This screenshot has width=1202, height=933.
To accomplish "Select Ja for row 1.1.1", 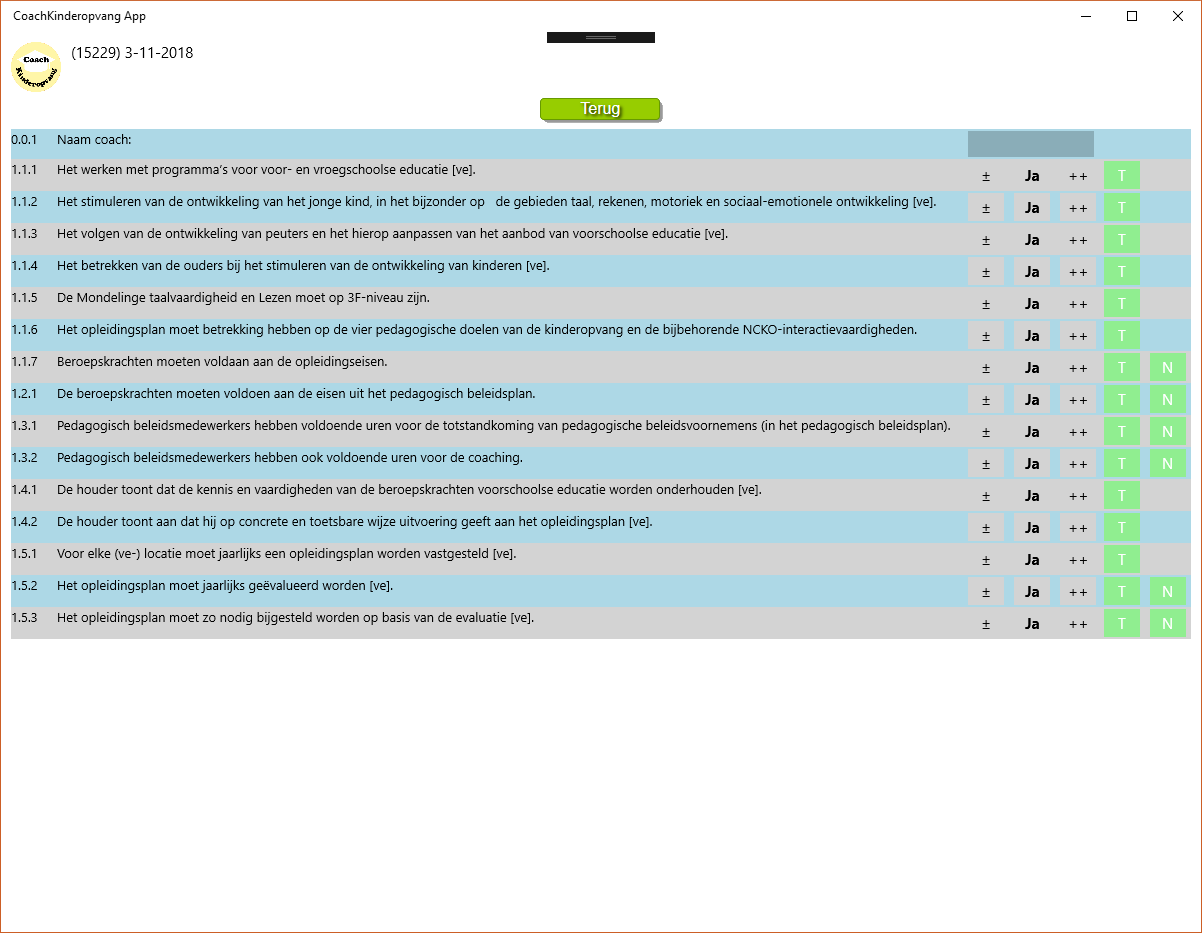I will pos(1032,176).
